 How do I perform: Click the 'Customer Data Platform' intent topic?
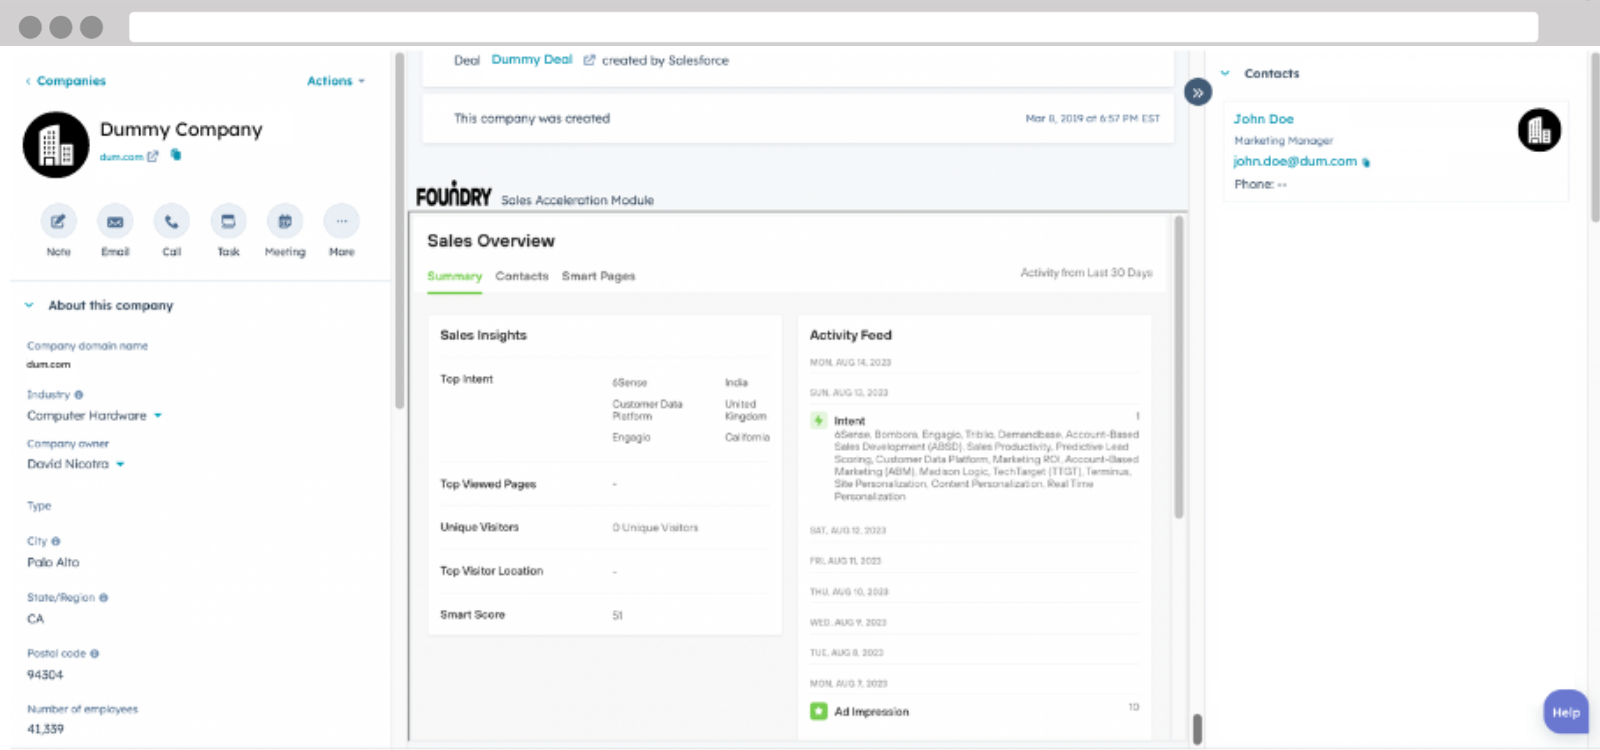tap(648, 410)
